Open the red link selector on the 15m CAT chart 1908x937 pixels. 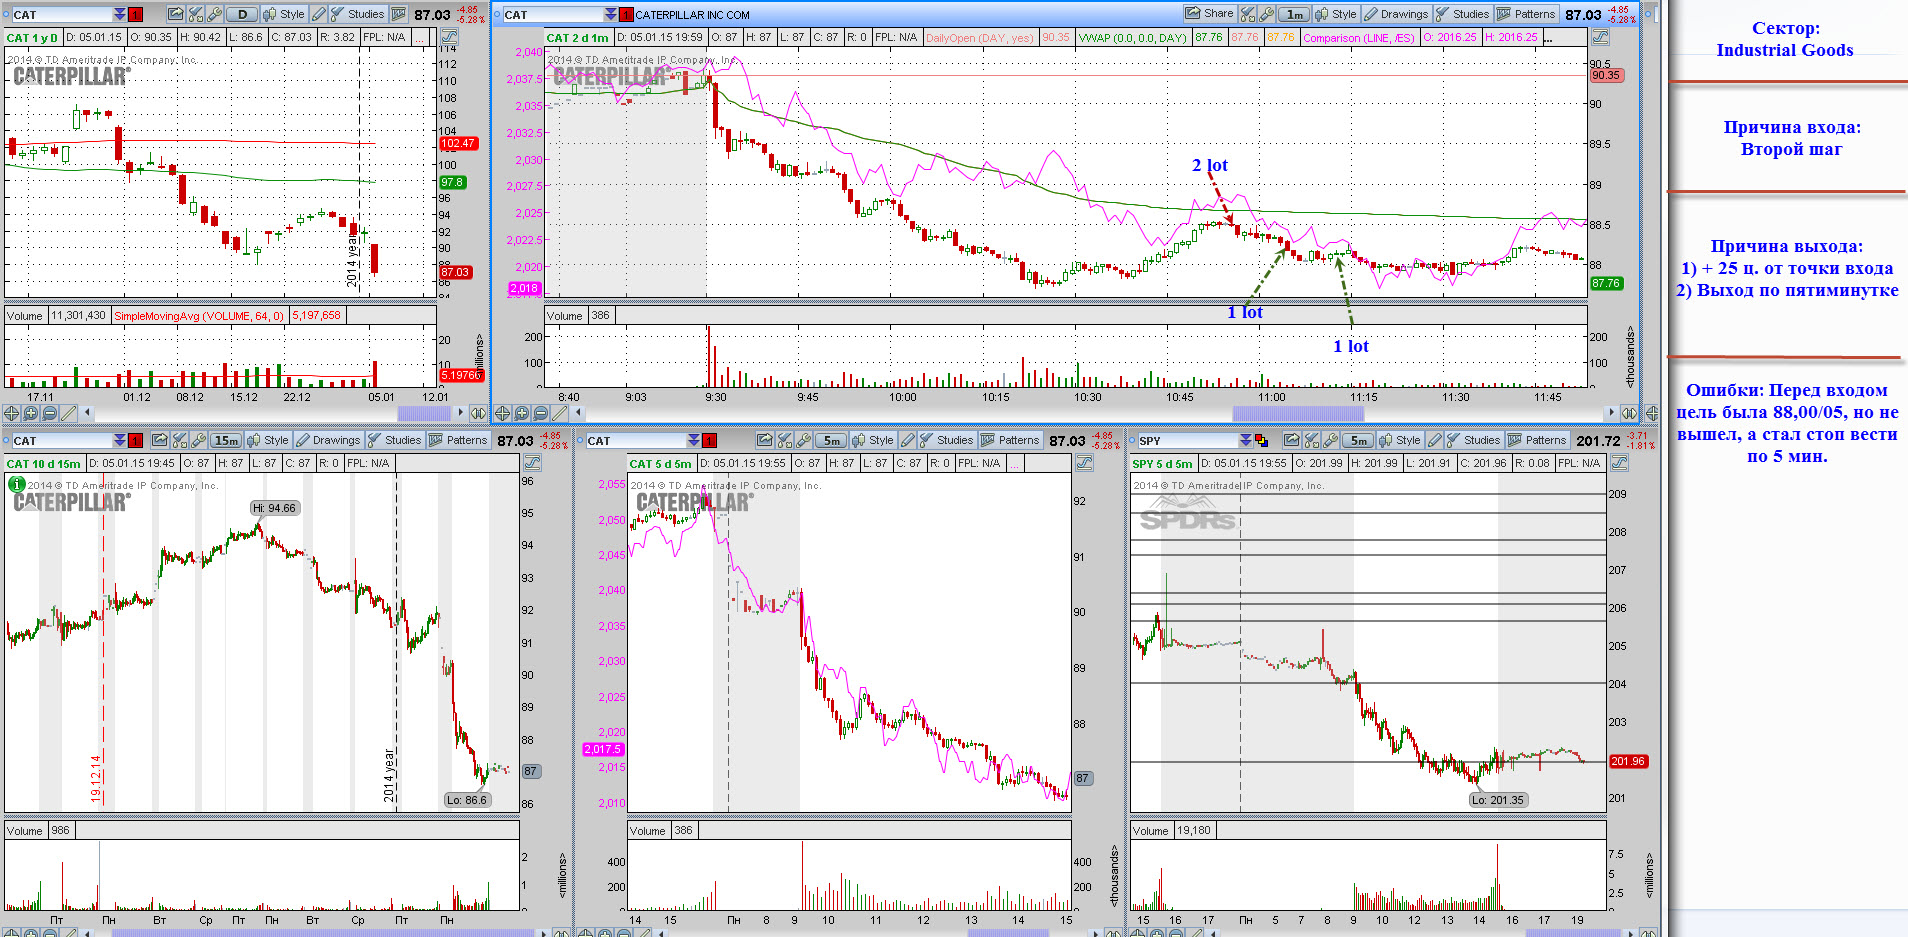(x=135, y=440)
